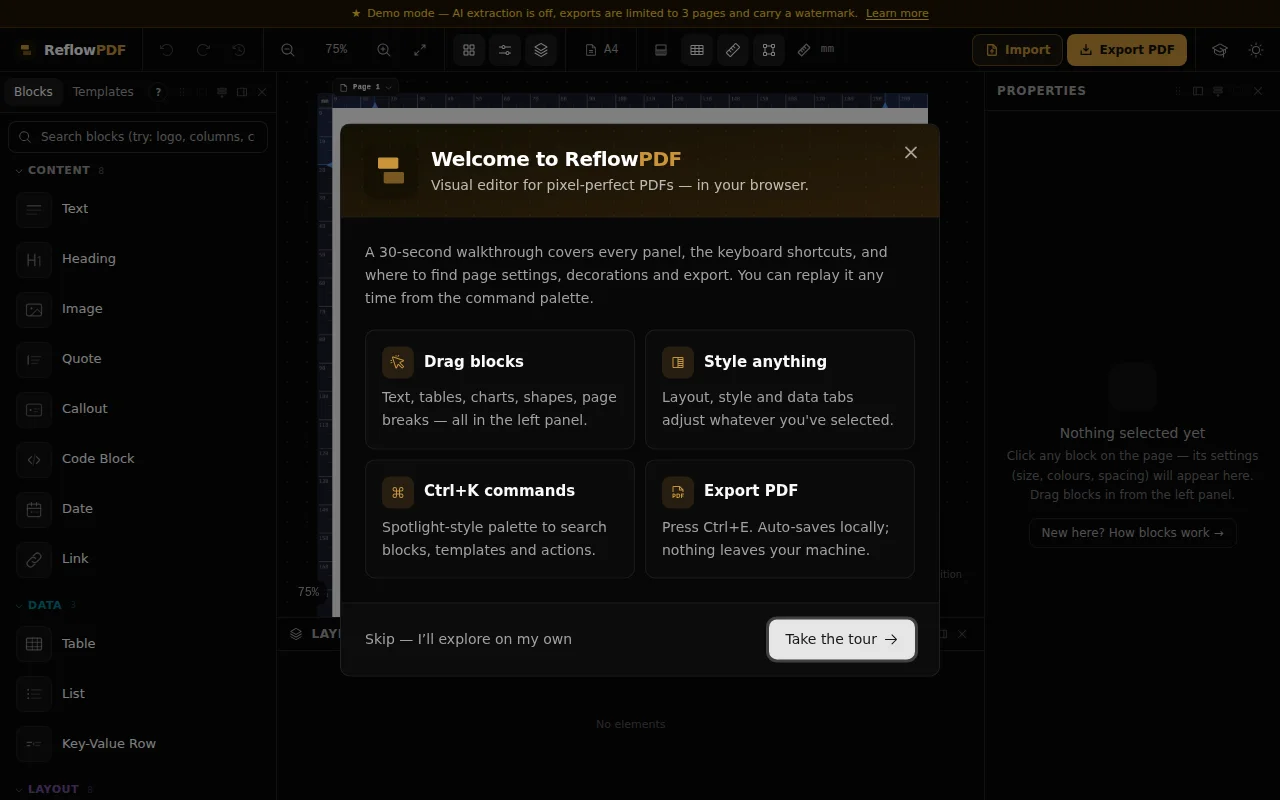Click the Import button
1280x800 pixels.
point(1017,50)
